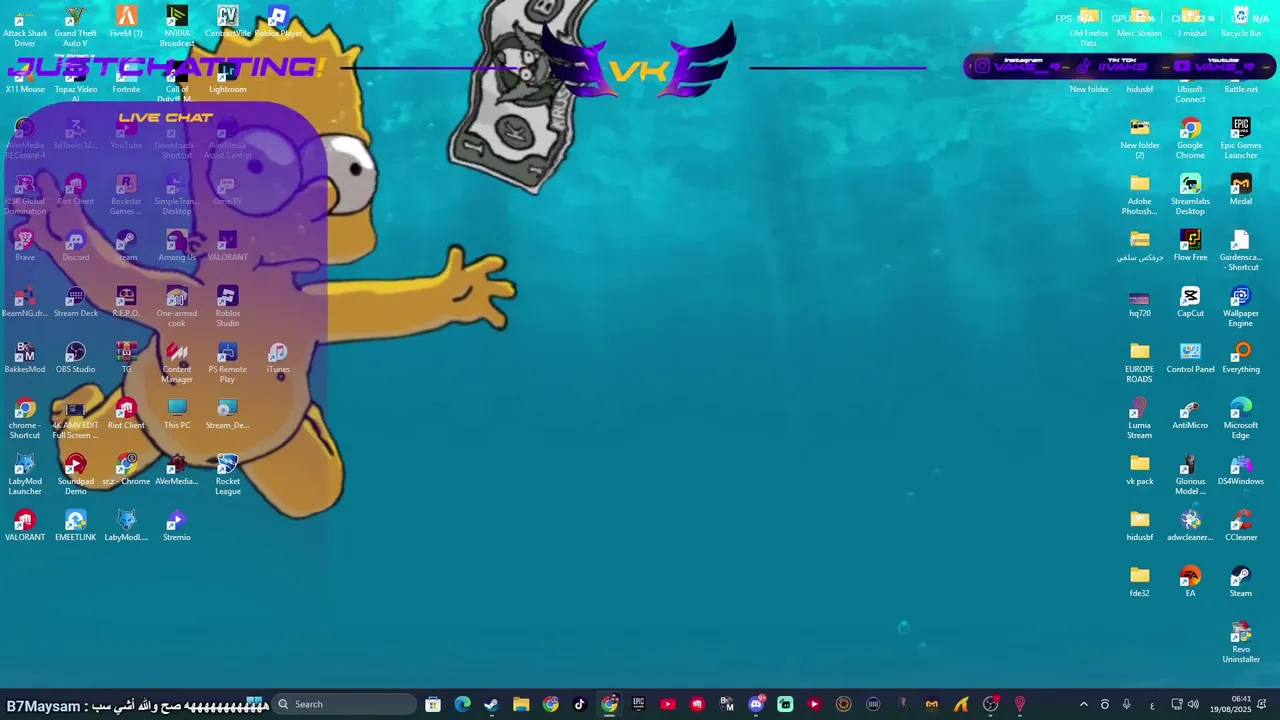Select the EUROPE ROADS folder
Screen dimensions: 1280x720
click(1139, 363)
